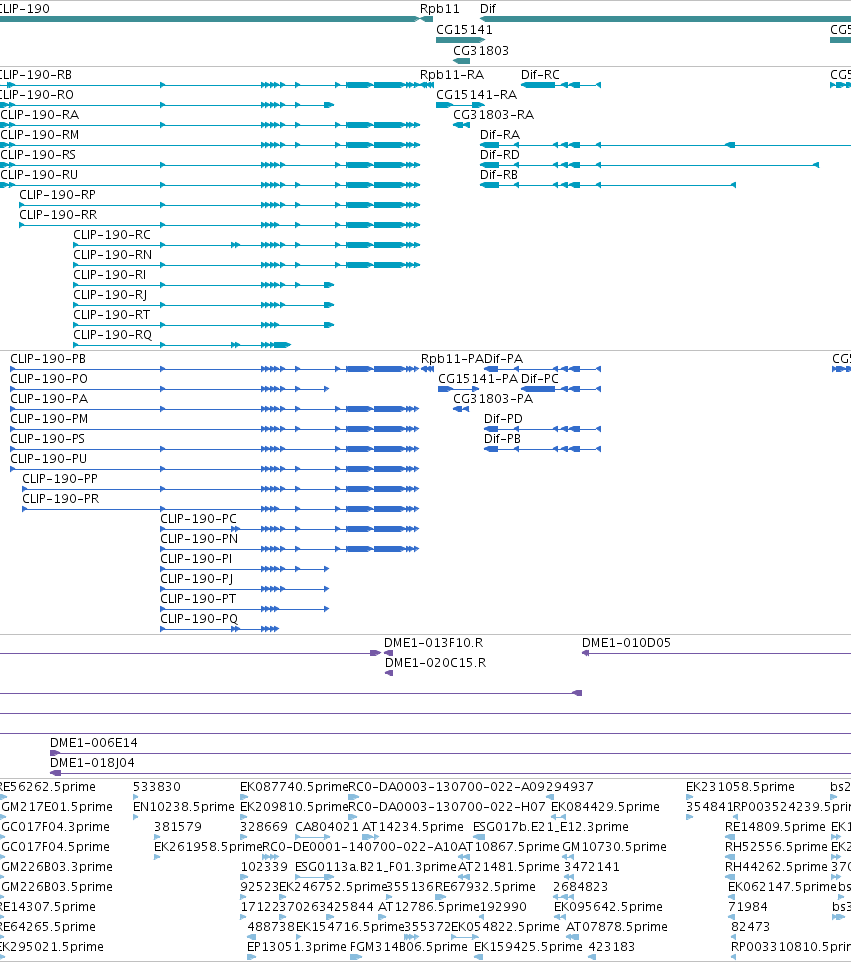Open transcript CLIP-190-RO
This screenshot has width=851, height=962.
point(37,94)
